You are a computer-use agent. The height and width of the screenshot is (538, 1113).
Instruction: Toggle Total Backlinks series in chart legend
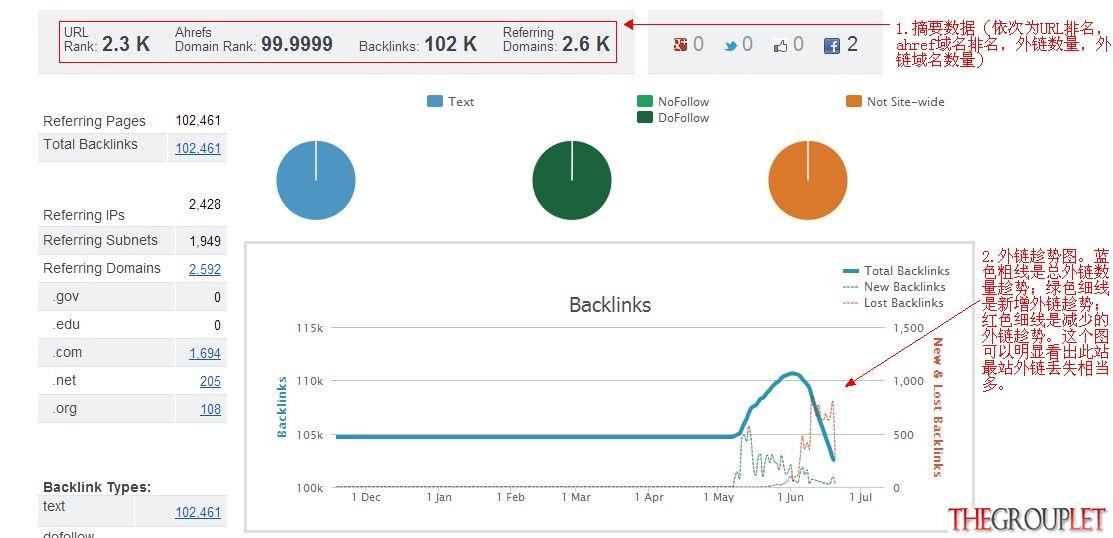896,270
